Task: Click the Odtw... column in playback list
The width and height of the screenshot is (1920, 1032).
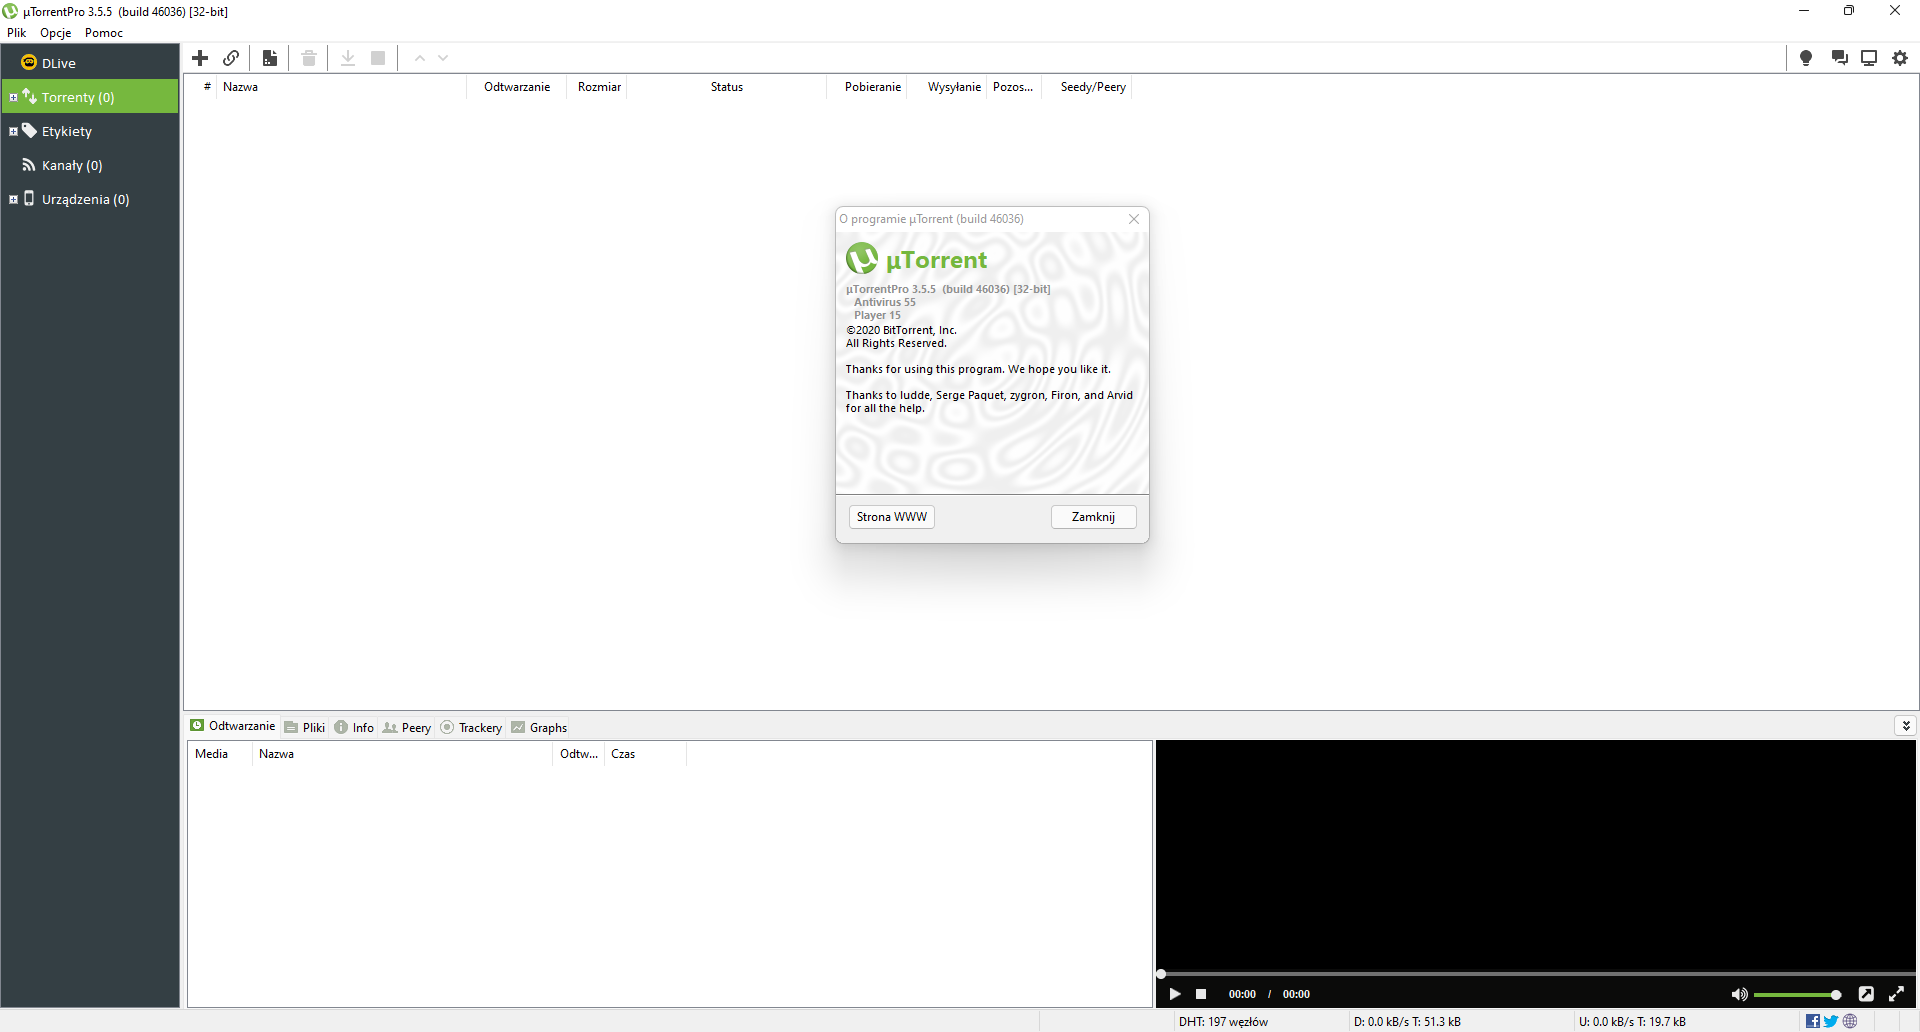Action: tap(579, 754)
